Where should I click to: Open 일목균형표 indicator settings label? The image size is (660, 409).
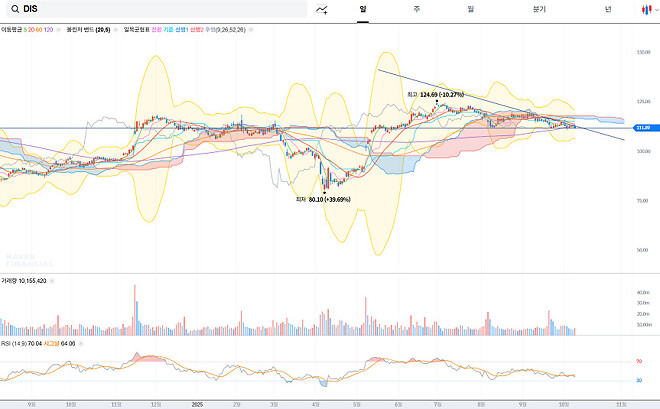(x=184, y=30)
